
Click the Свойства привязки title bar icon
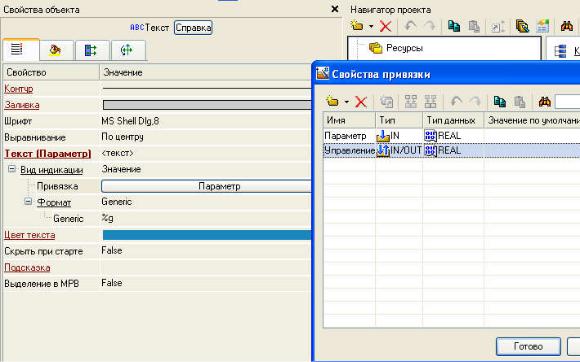(x=322, y=74)
